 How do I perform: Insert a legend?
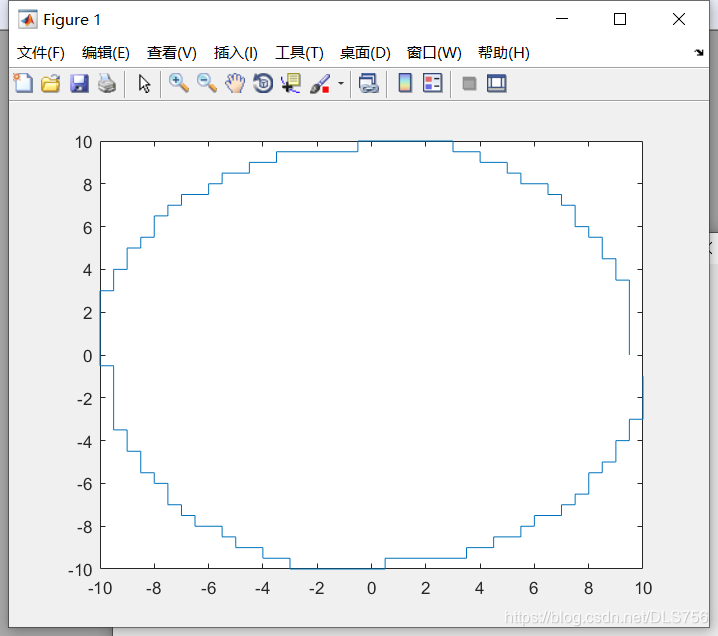(x=433, y=83)
